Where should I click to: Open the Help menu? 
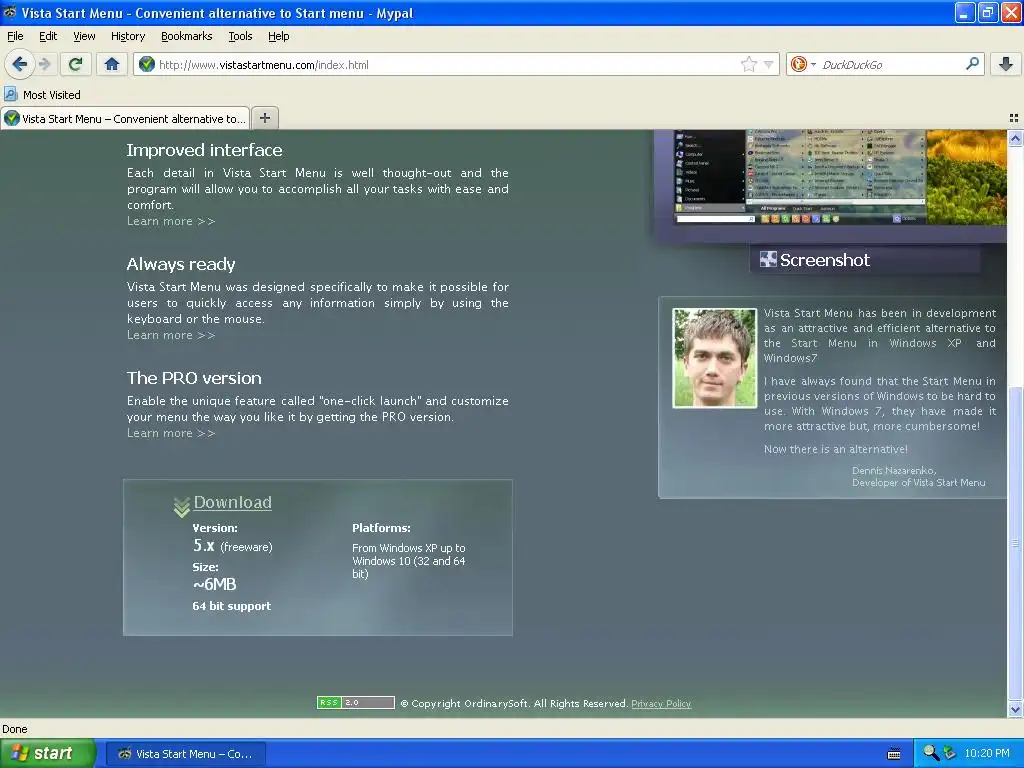tap(279, 36)
